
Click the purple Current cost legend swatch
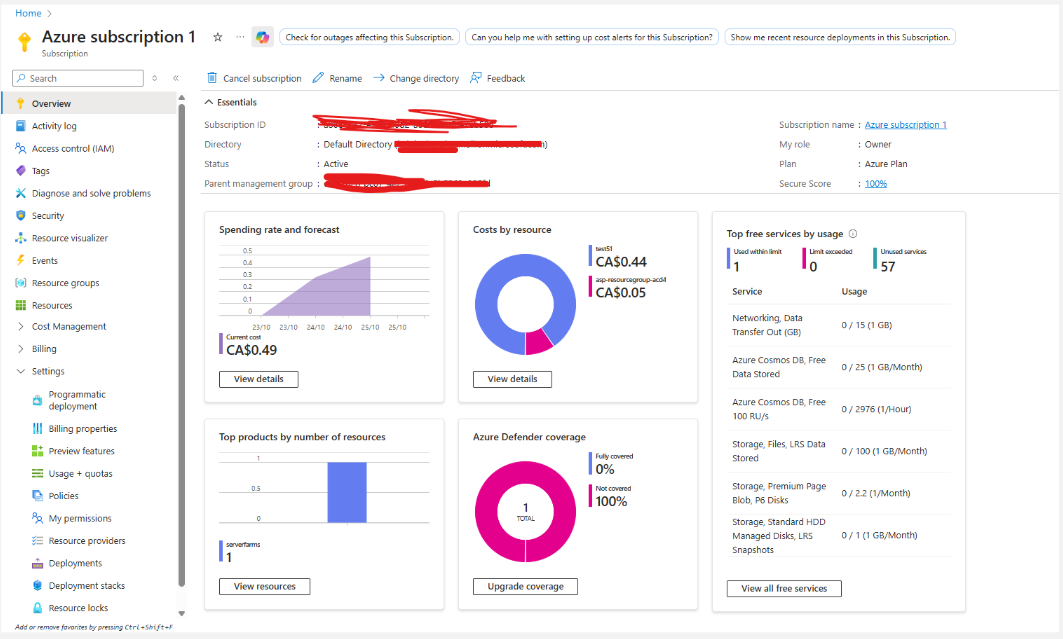(221, 344)
